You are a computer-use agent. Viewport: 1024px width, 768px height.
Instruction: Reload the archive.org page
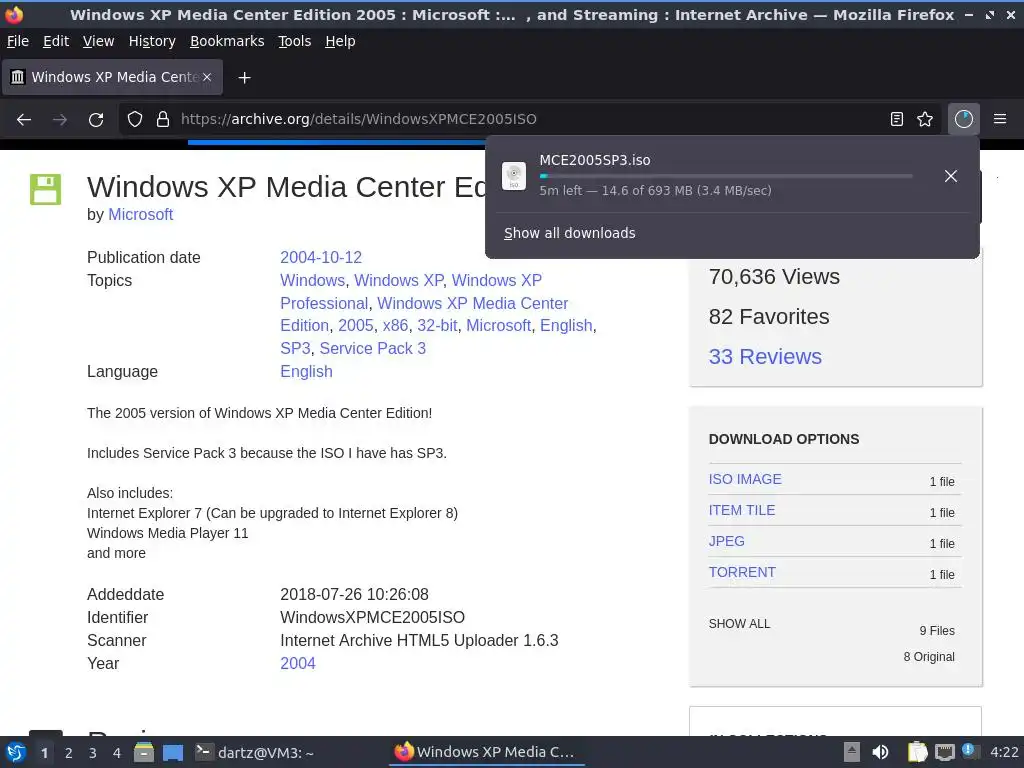pos(96,120)
